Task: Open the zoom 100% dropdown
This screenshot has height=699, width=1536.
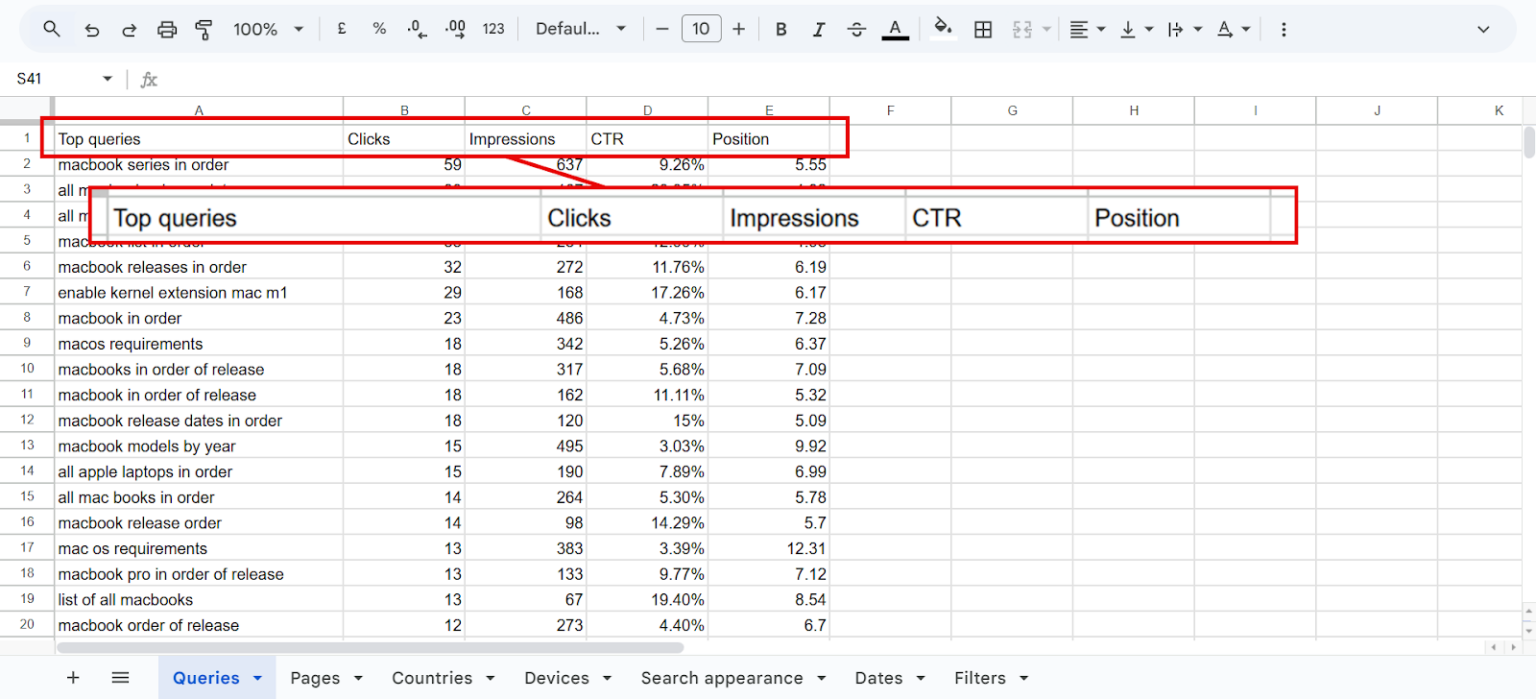Action: point(268,30)
